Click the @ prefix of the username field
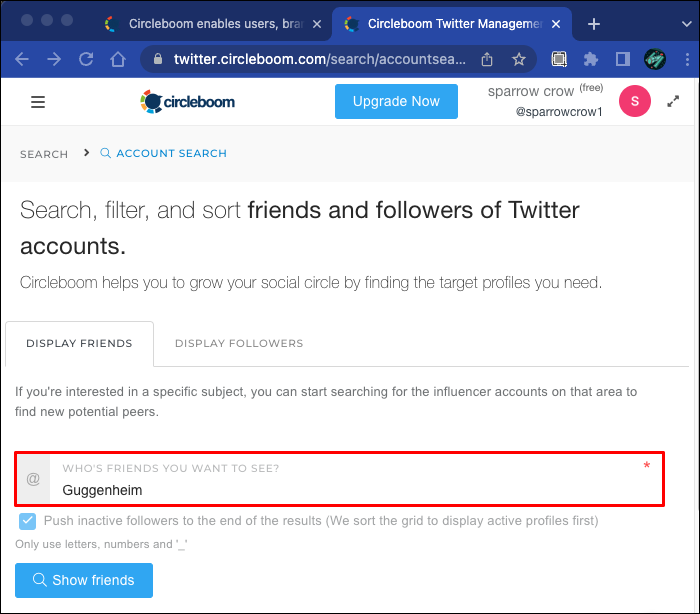This screenshot has width=700, height=614. click(x=33, y=479)
